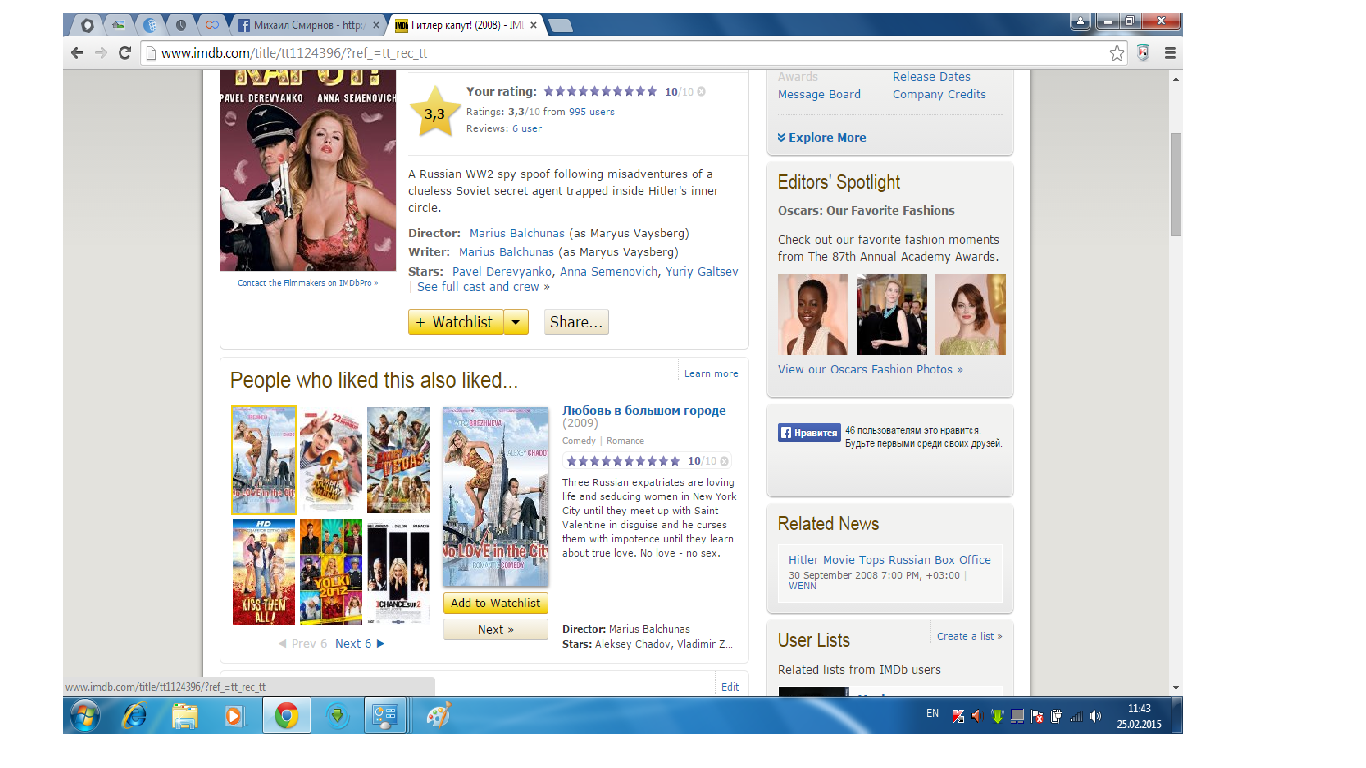Click the WENN news source link
The image size is (1366, 768).
click(802, 586)
